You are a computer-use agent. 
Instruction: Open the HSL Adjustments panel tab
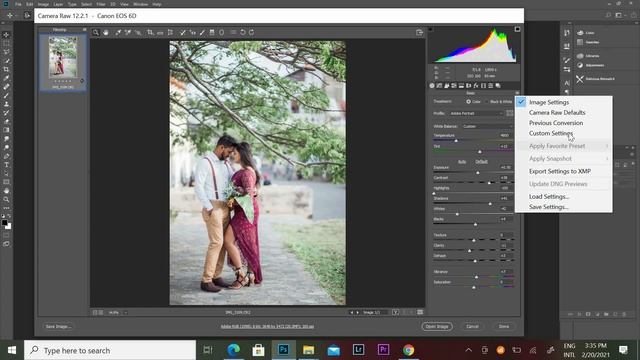tap(454, 86)
